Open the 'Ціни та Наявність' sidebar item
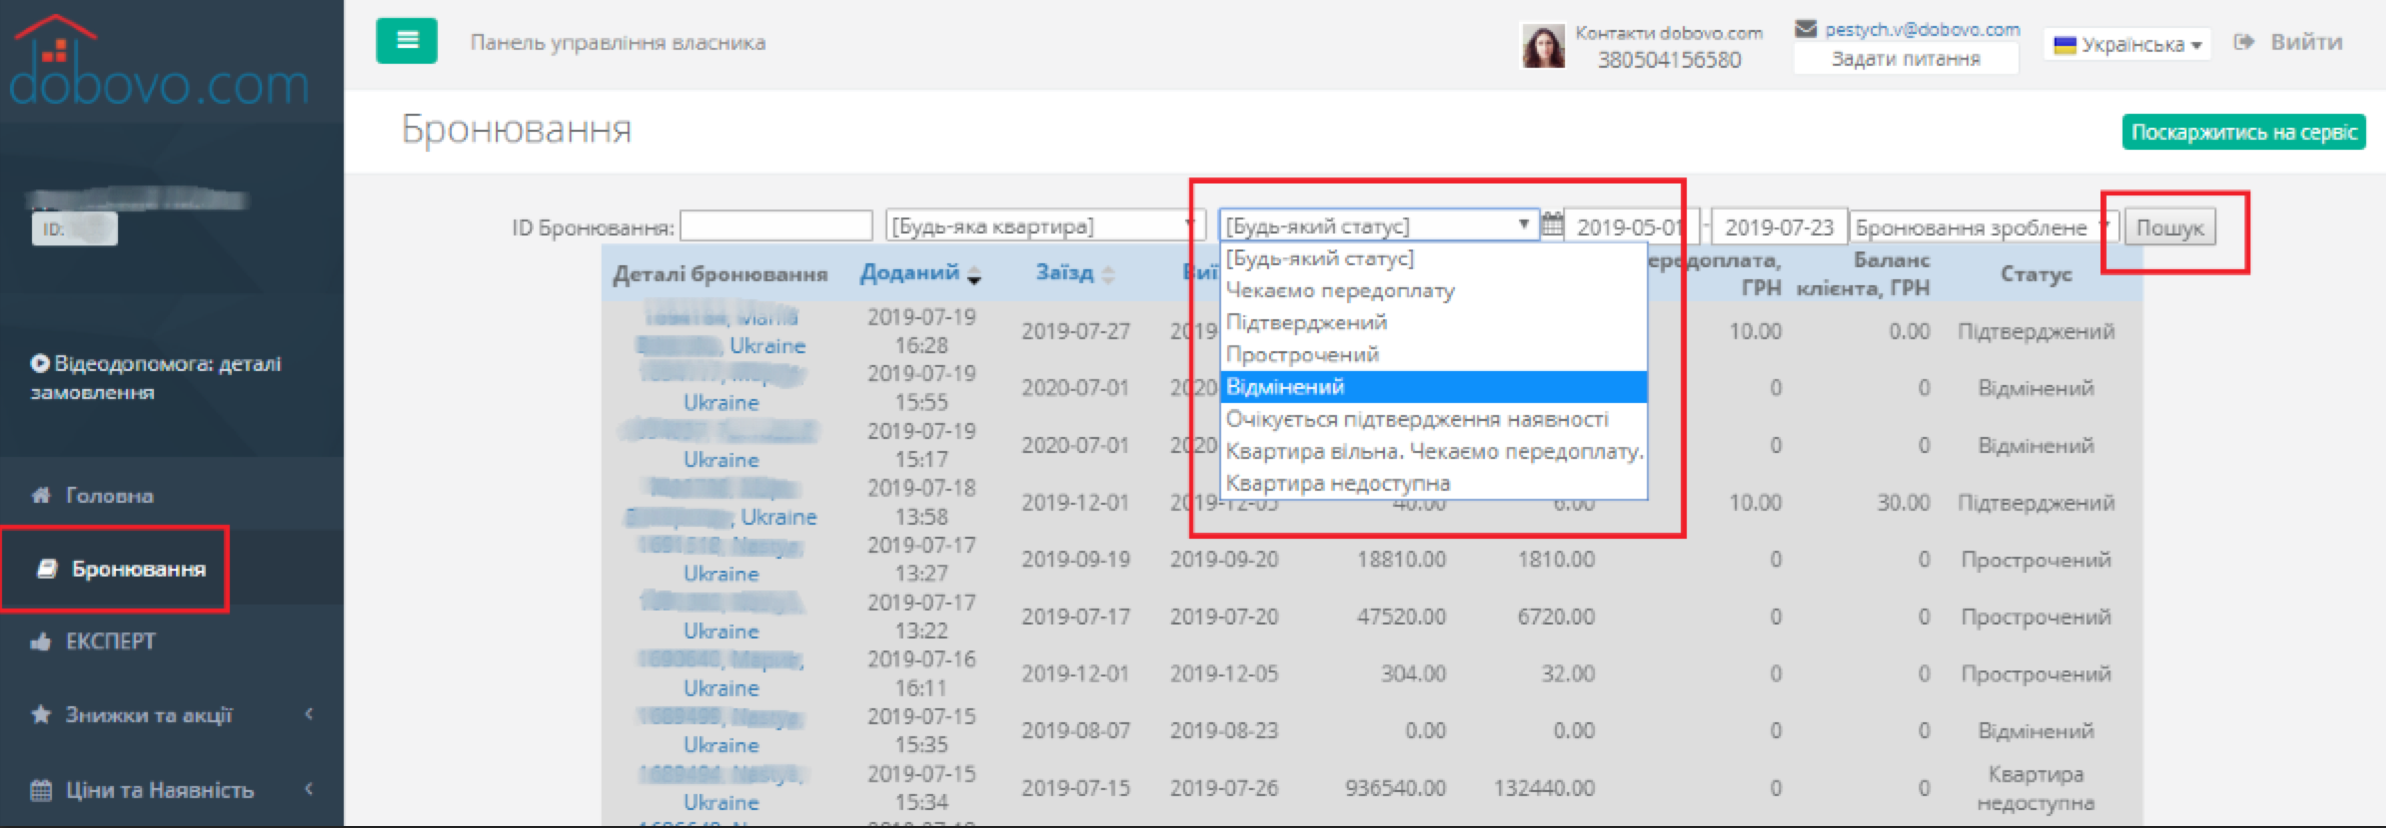The image size is (2386, 828). 160,789
